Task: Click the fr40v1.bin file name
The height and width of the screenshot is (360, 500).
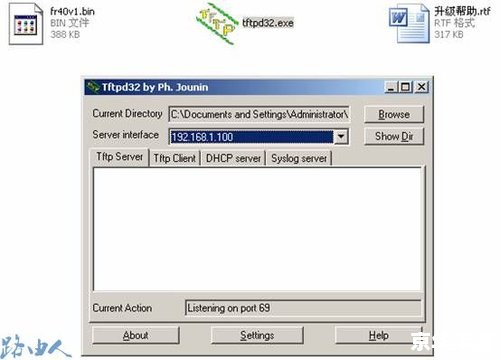Action: click(72, 11)
